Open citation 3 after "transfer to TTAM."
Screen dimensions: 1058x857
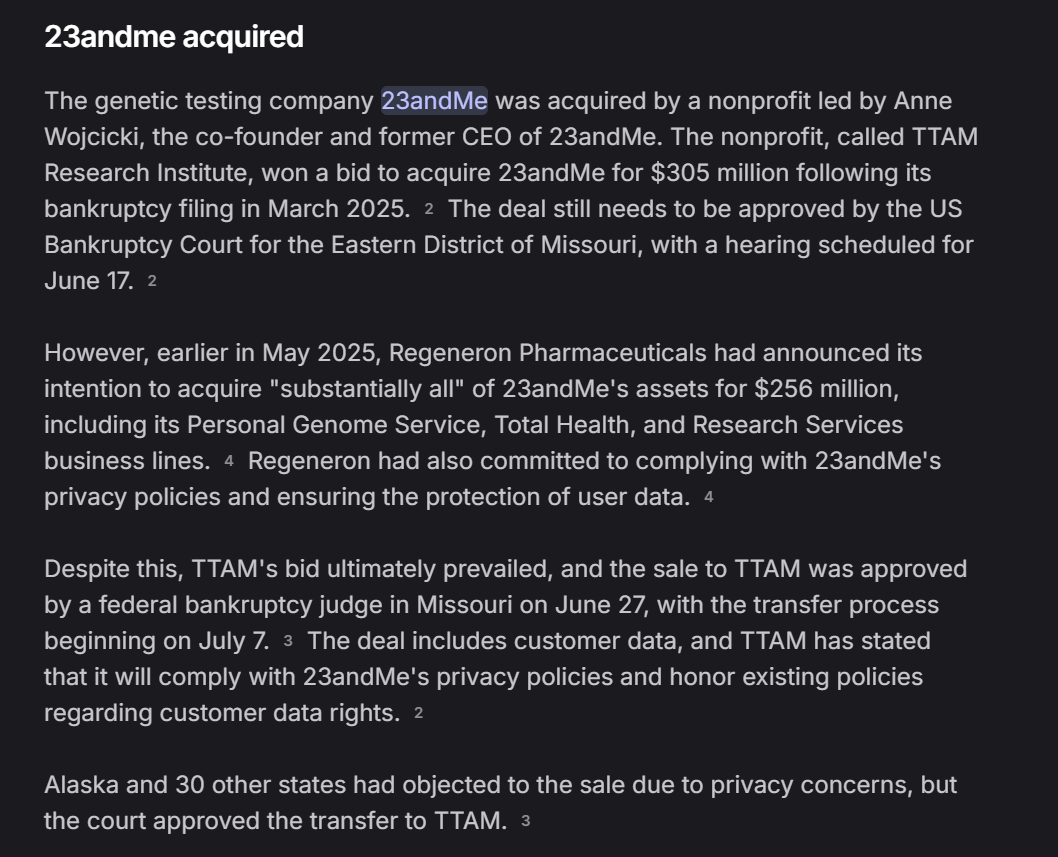click(x=526, y=821)
